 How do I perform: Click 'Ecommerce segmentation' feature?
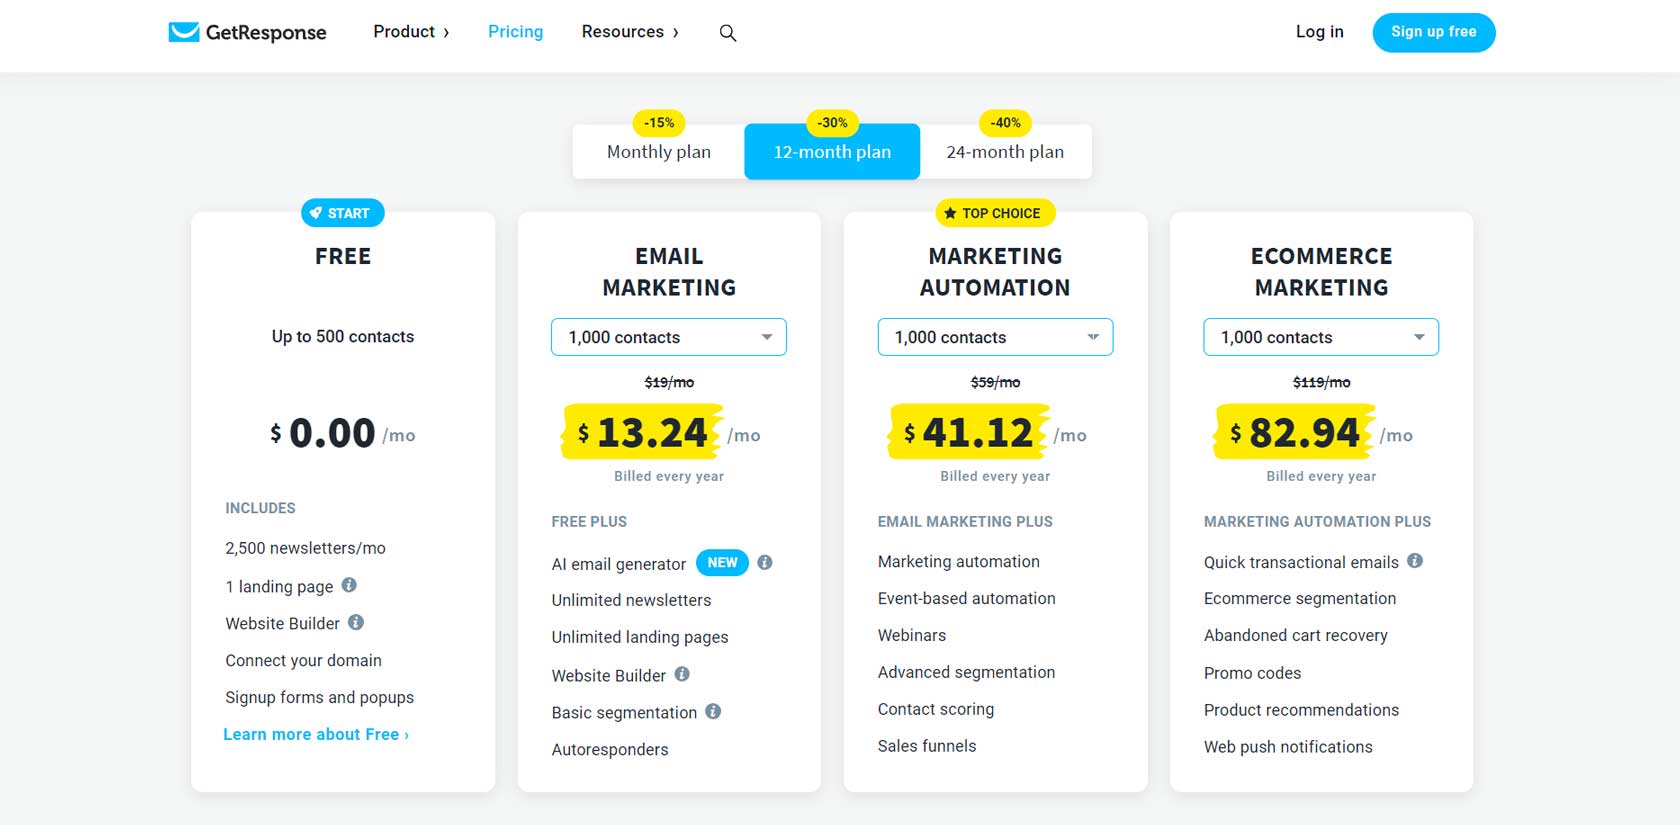[x=1300, y=598]
